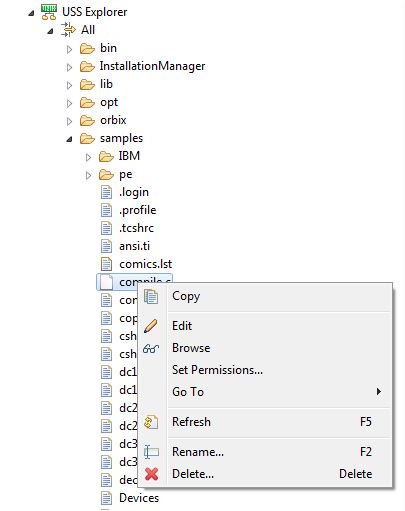Select the .profile file

point(137,210)
